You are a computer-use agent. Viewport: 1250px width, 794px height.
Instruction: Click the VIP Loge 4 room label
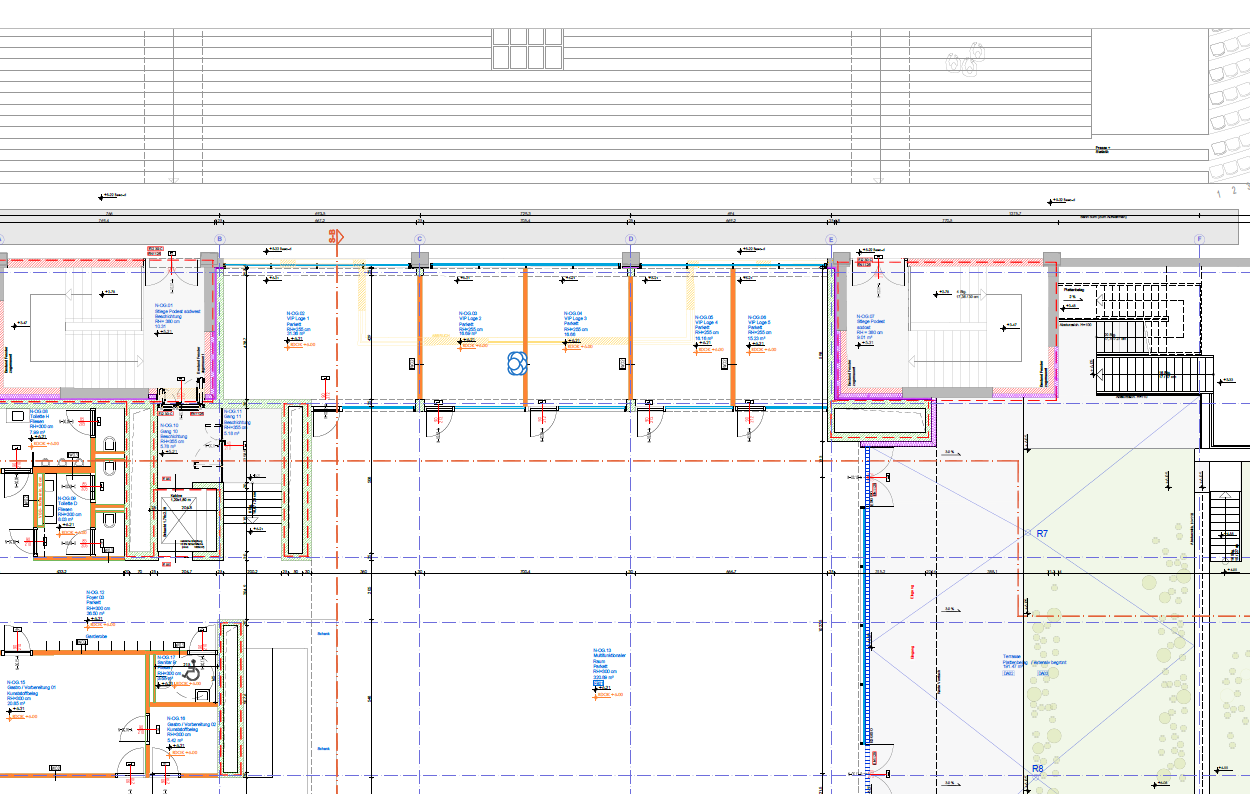point(706,323)
